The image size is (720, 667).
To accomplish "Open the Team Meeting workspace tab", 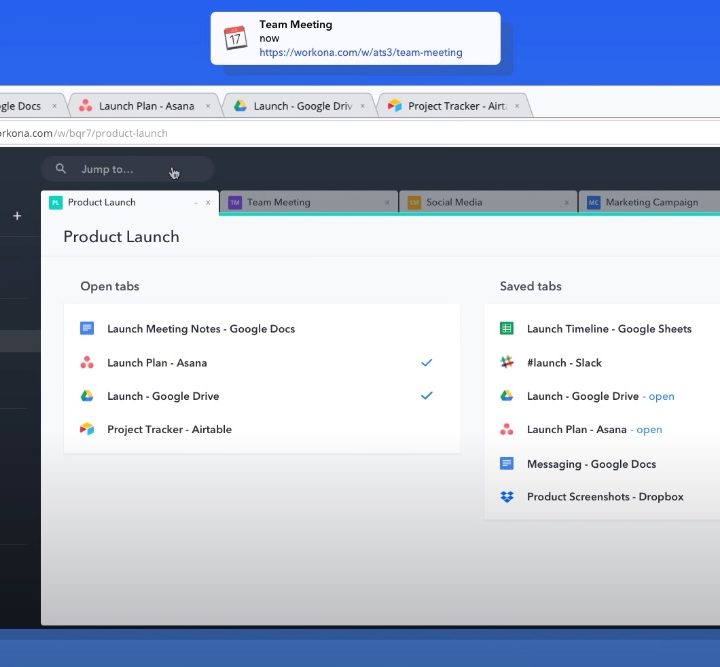I will click(309, 202).
